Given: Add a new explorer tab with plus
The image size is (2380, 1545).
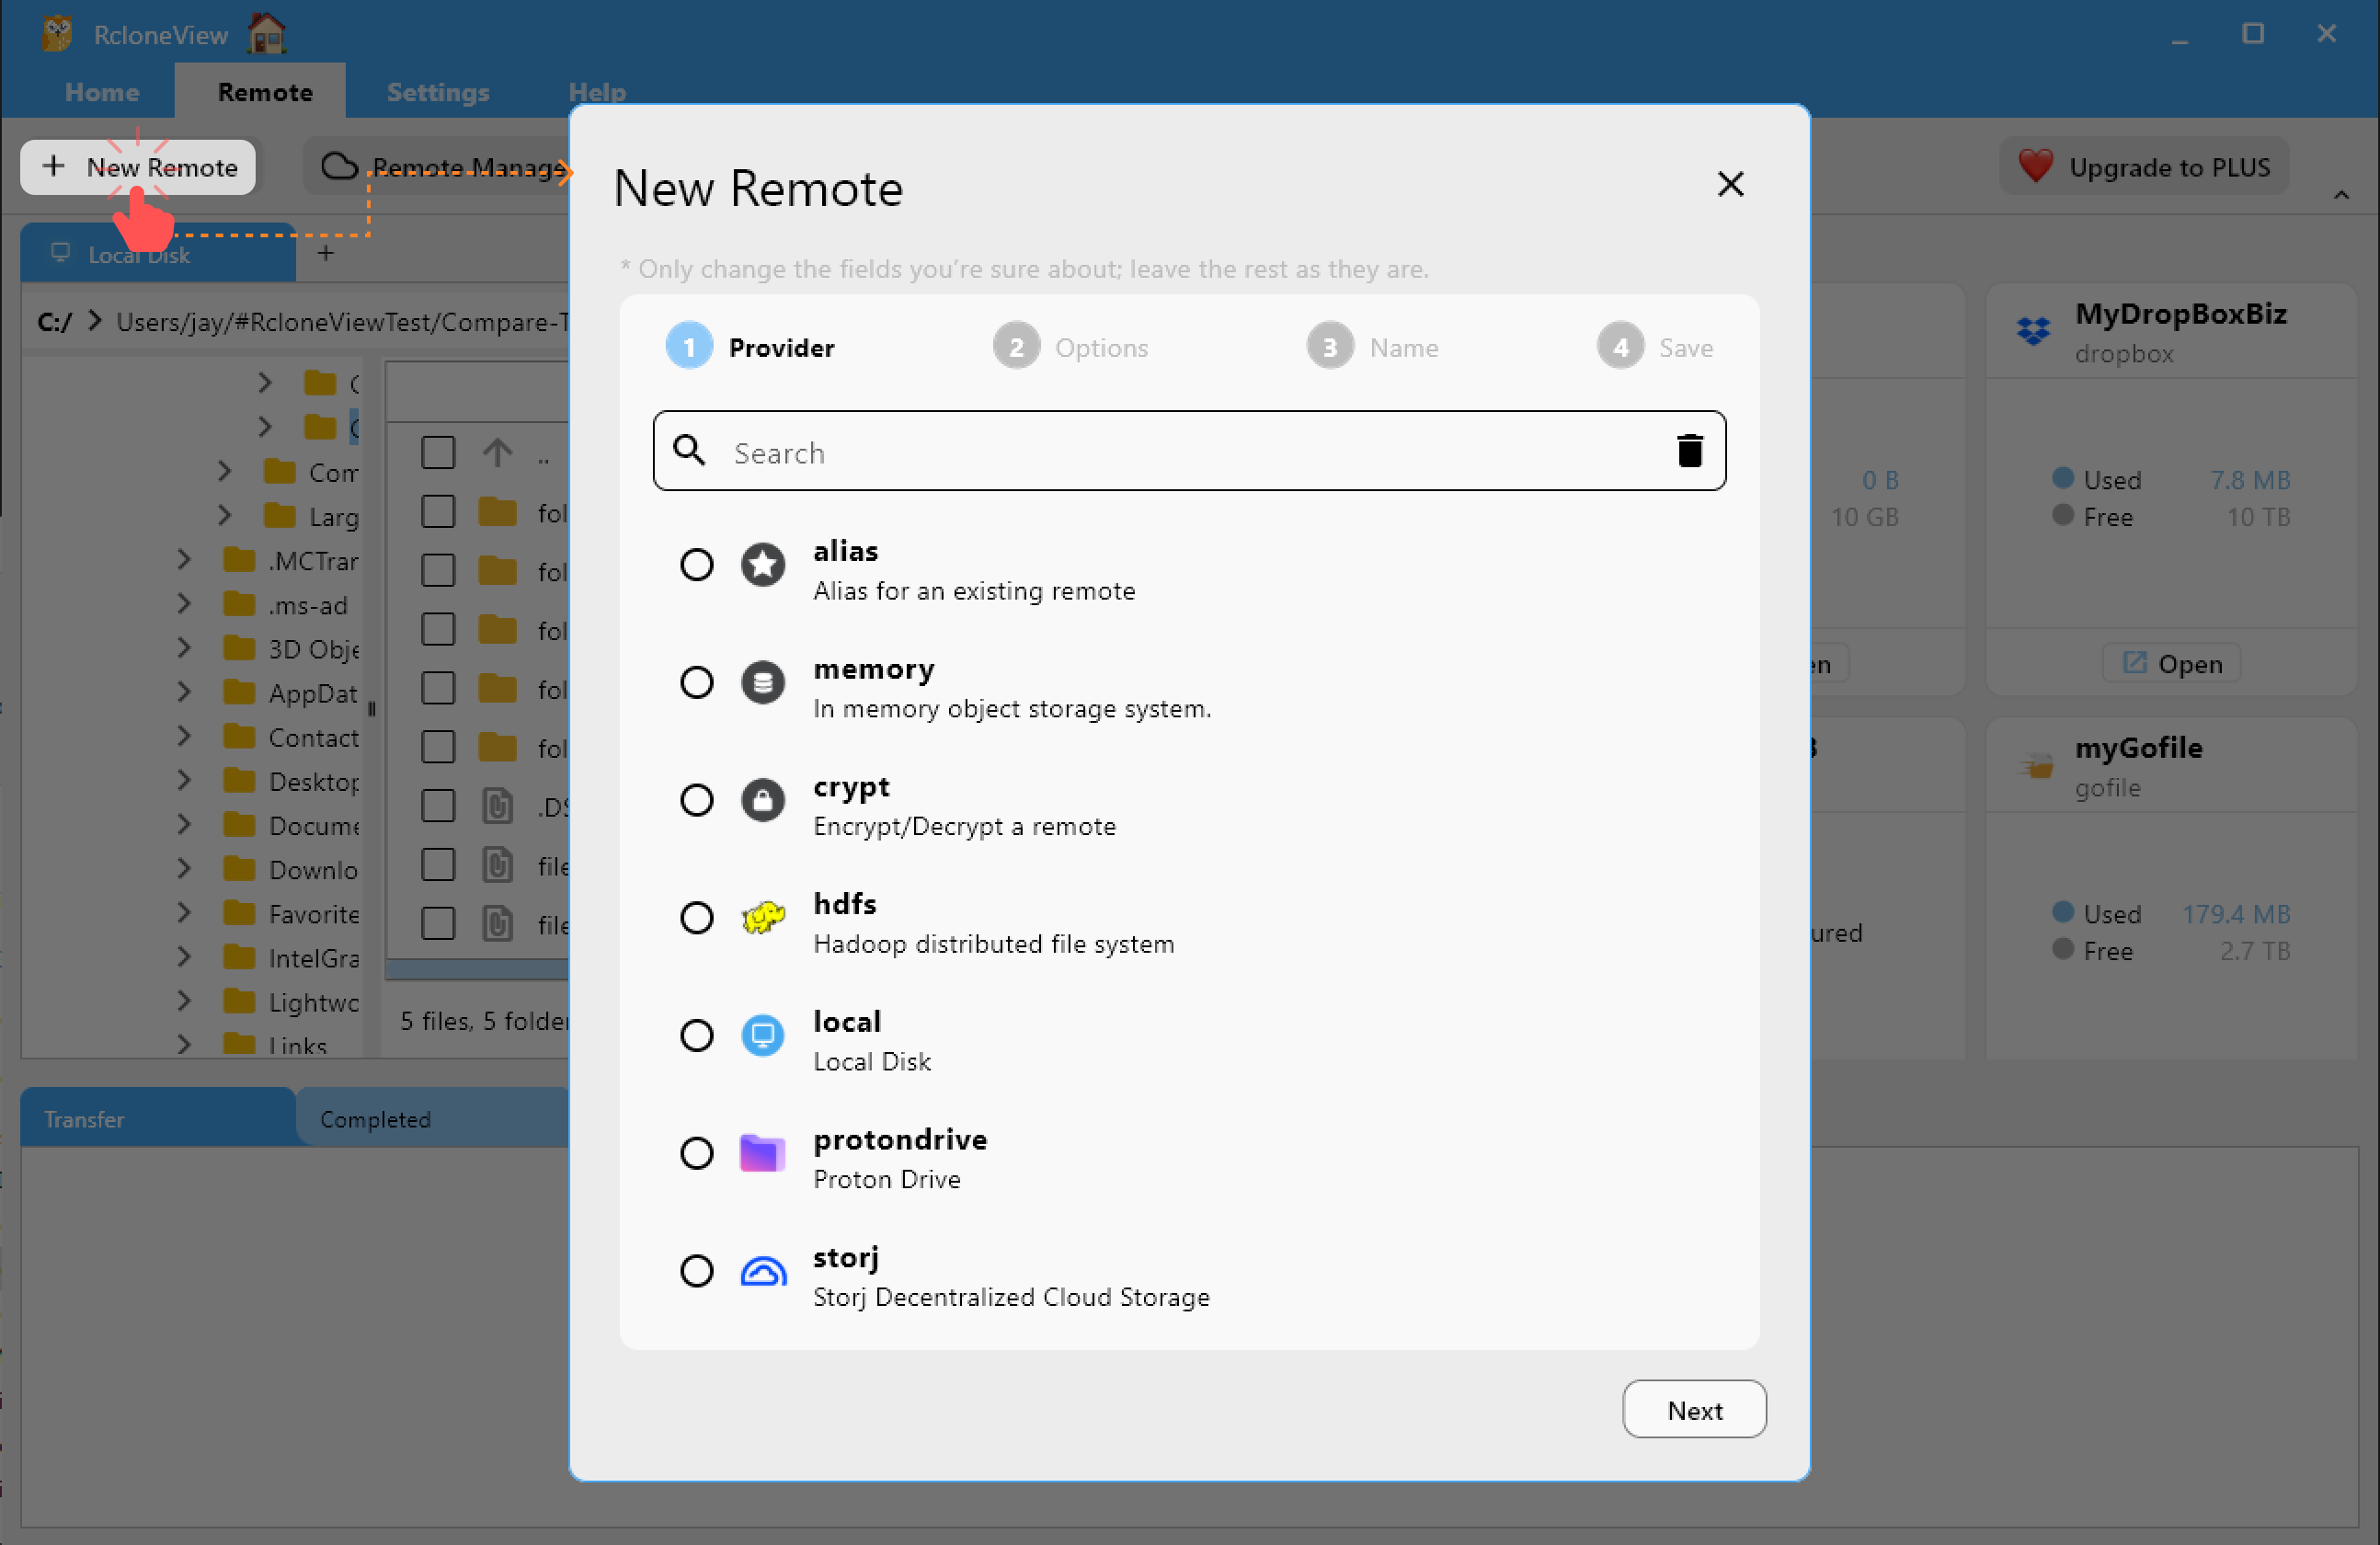Looking at the screenshot, I should tap(325, 253).
